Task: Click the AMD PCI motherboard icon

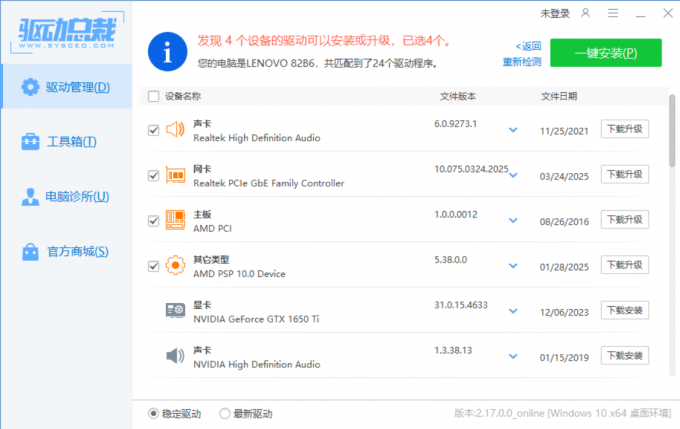Action: coord(175,220)
